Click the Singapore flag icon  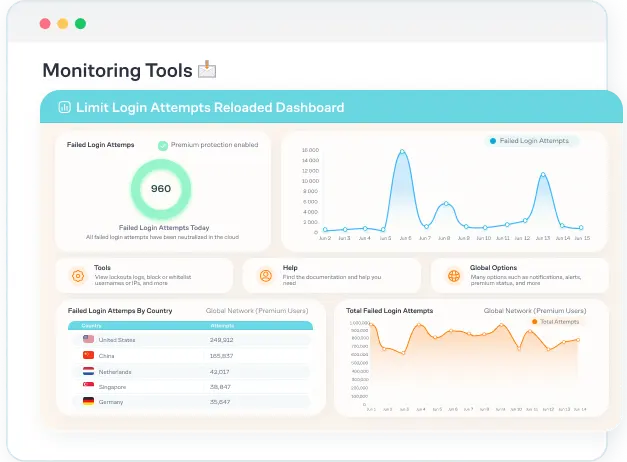click(x=88, y=386)
